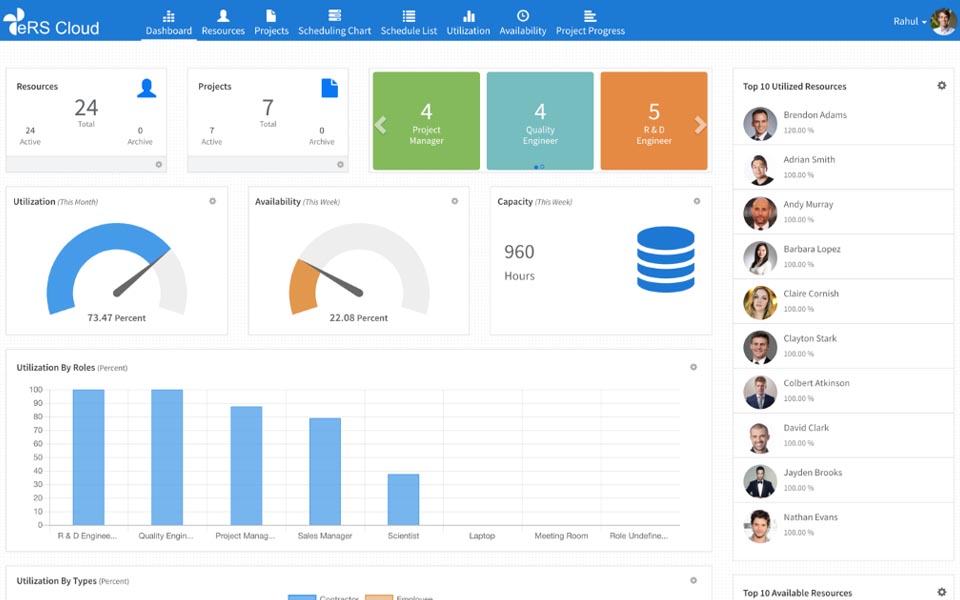
Task: Click the Projects document icon
Action: [329, 88]
